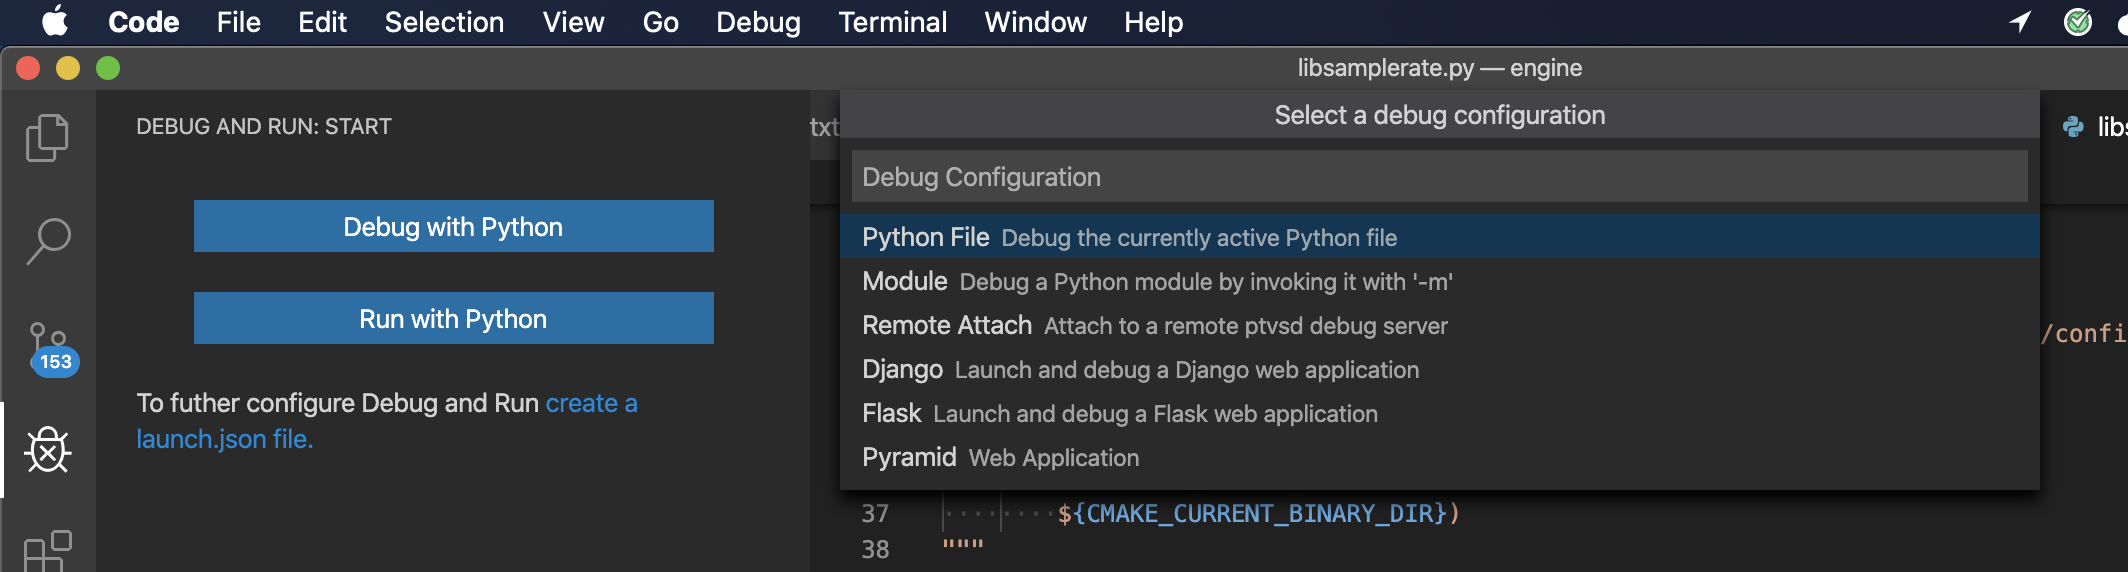This screenshot has height=572, width=2128.
Task: Click the Debug with Python button
Action: [453, 226]
